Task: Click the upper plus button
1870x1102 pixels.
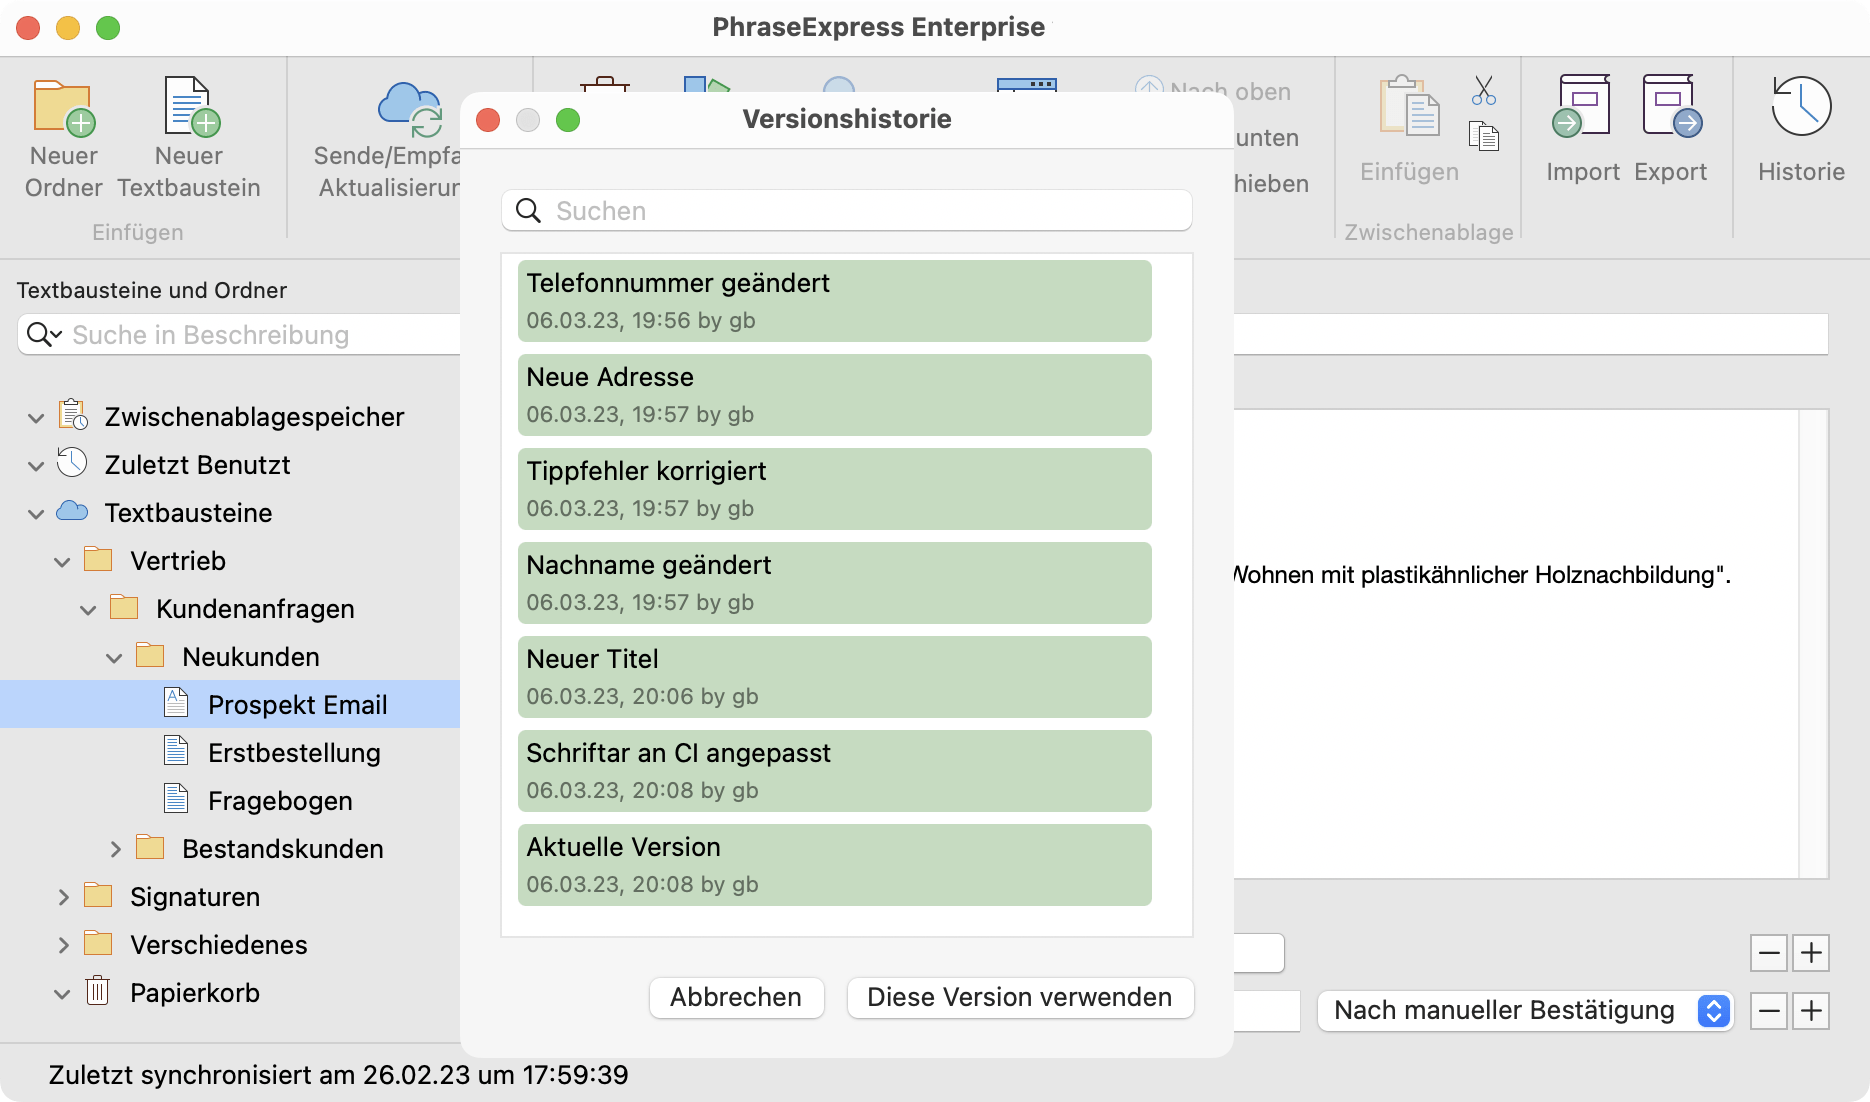Action: [x=1811, y=953]
